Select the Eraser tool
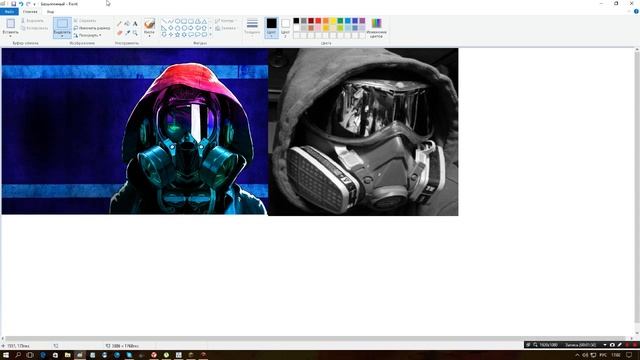 pyautogui.click(x=120, y=32)
